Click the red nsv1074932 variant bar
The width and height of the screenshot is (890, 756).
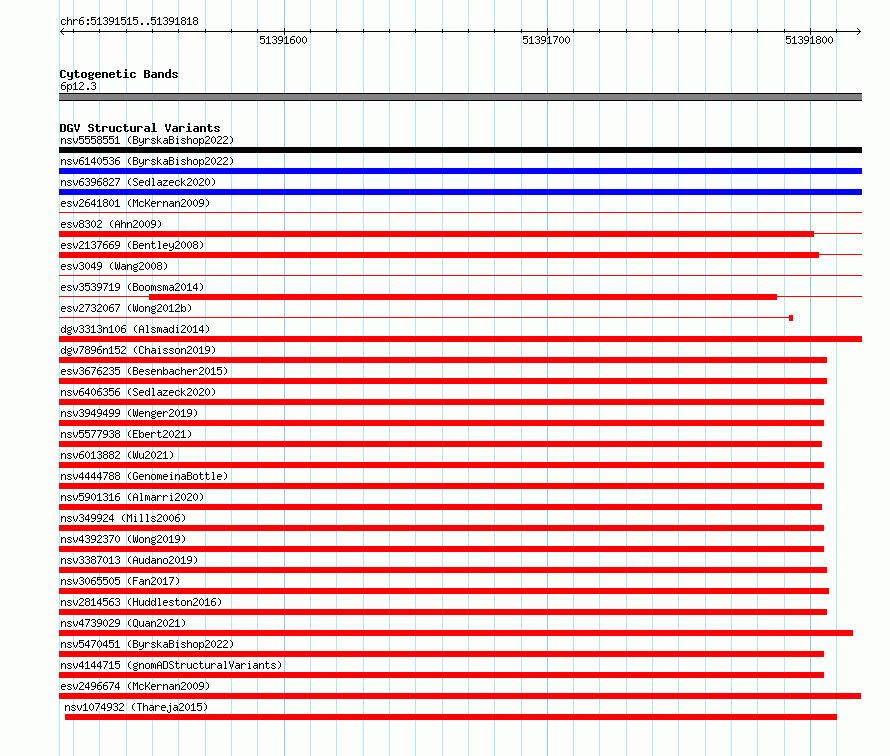point(451,717)
